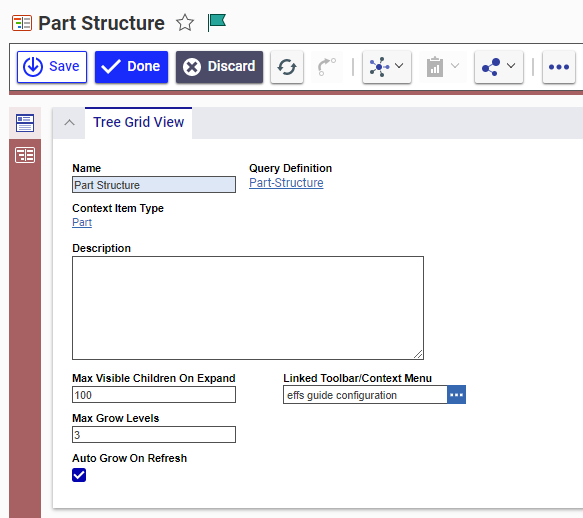Open the Part-Structure query definition link

[286, 183]
